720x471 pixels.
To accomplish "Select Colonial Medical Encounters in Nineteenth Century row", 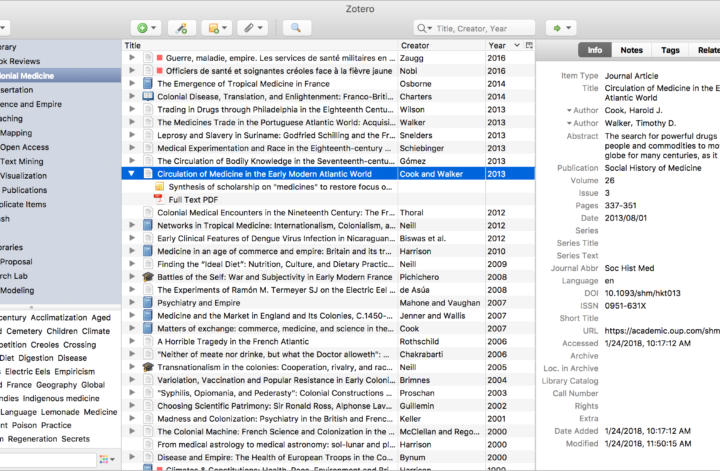I will click(x=328, y=213).
